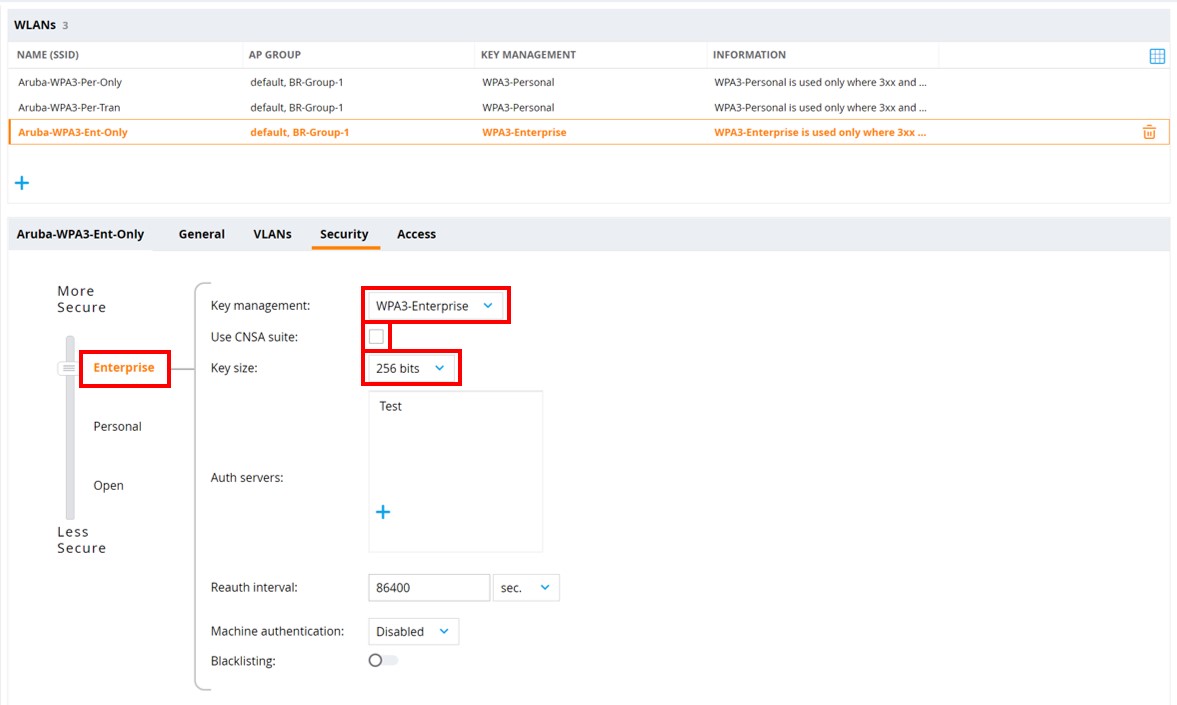Switch to the General tab
This screenshot has height=705, width=1177.
coord(201,234)
